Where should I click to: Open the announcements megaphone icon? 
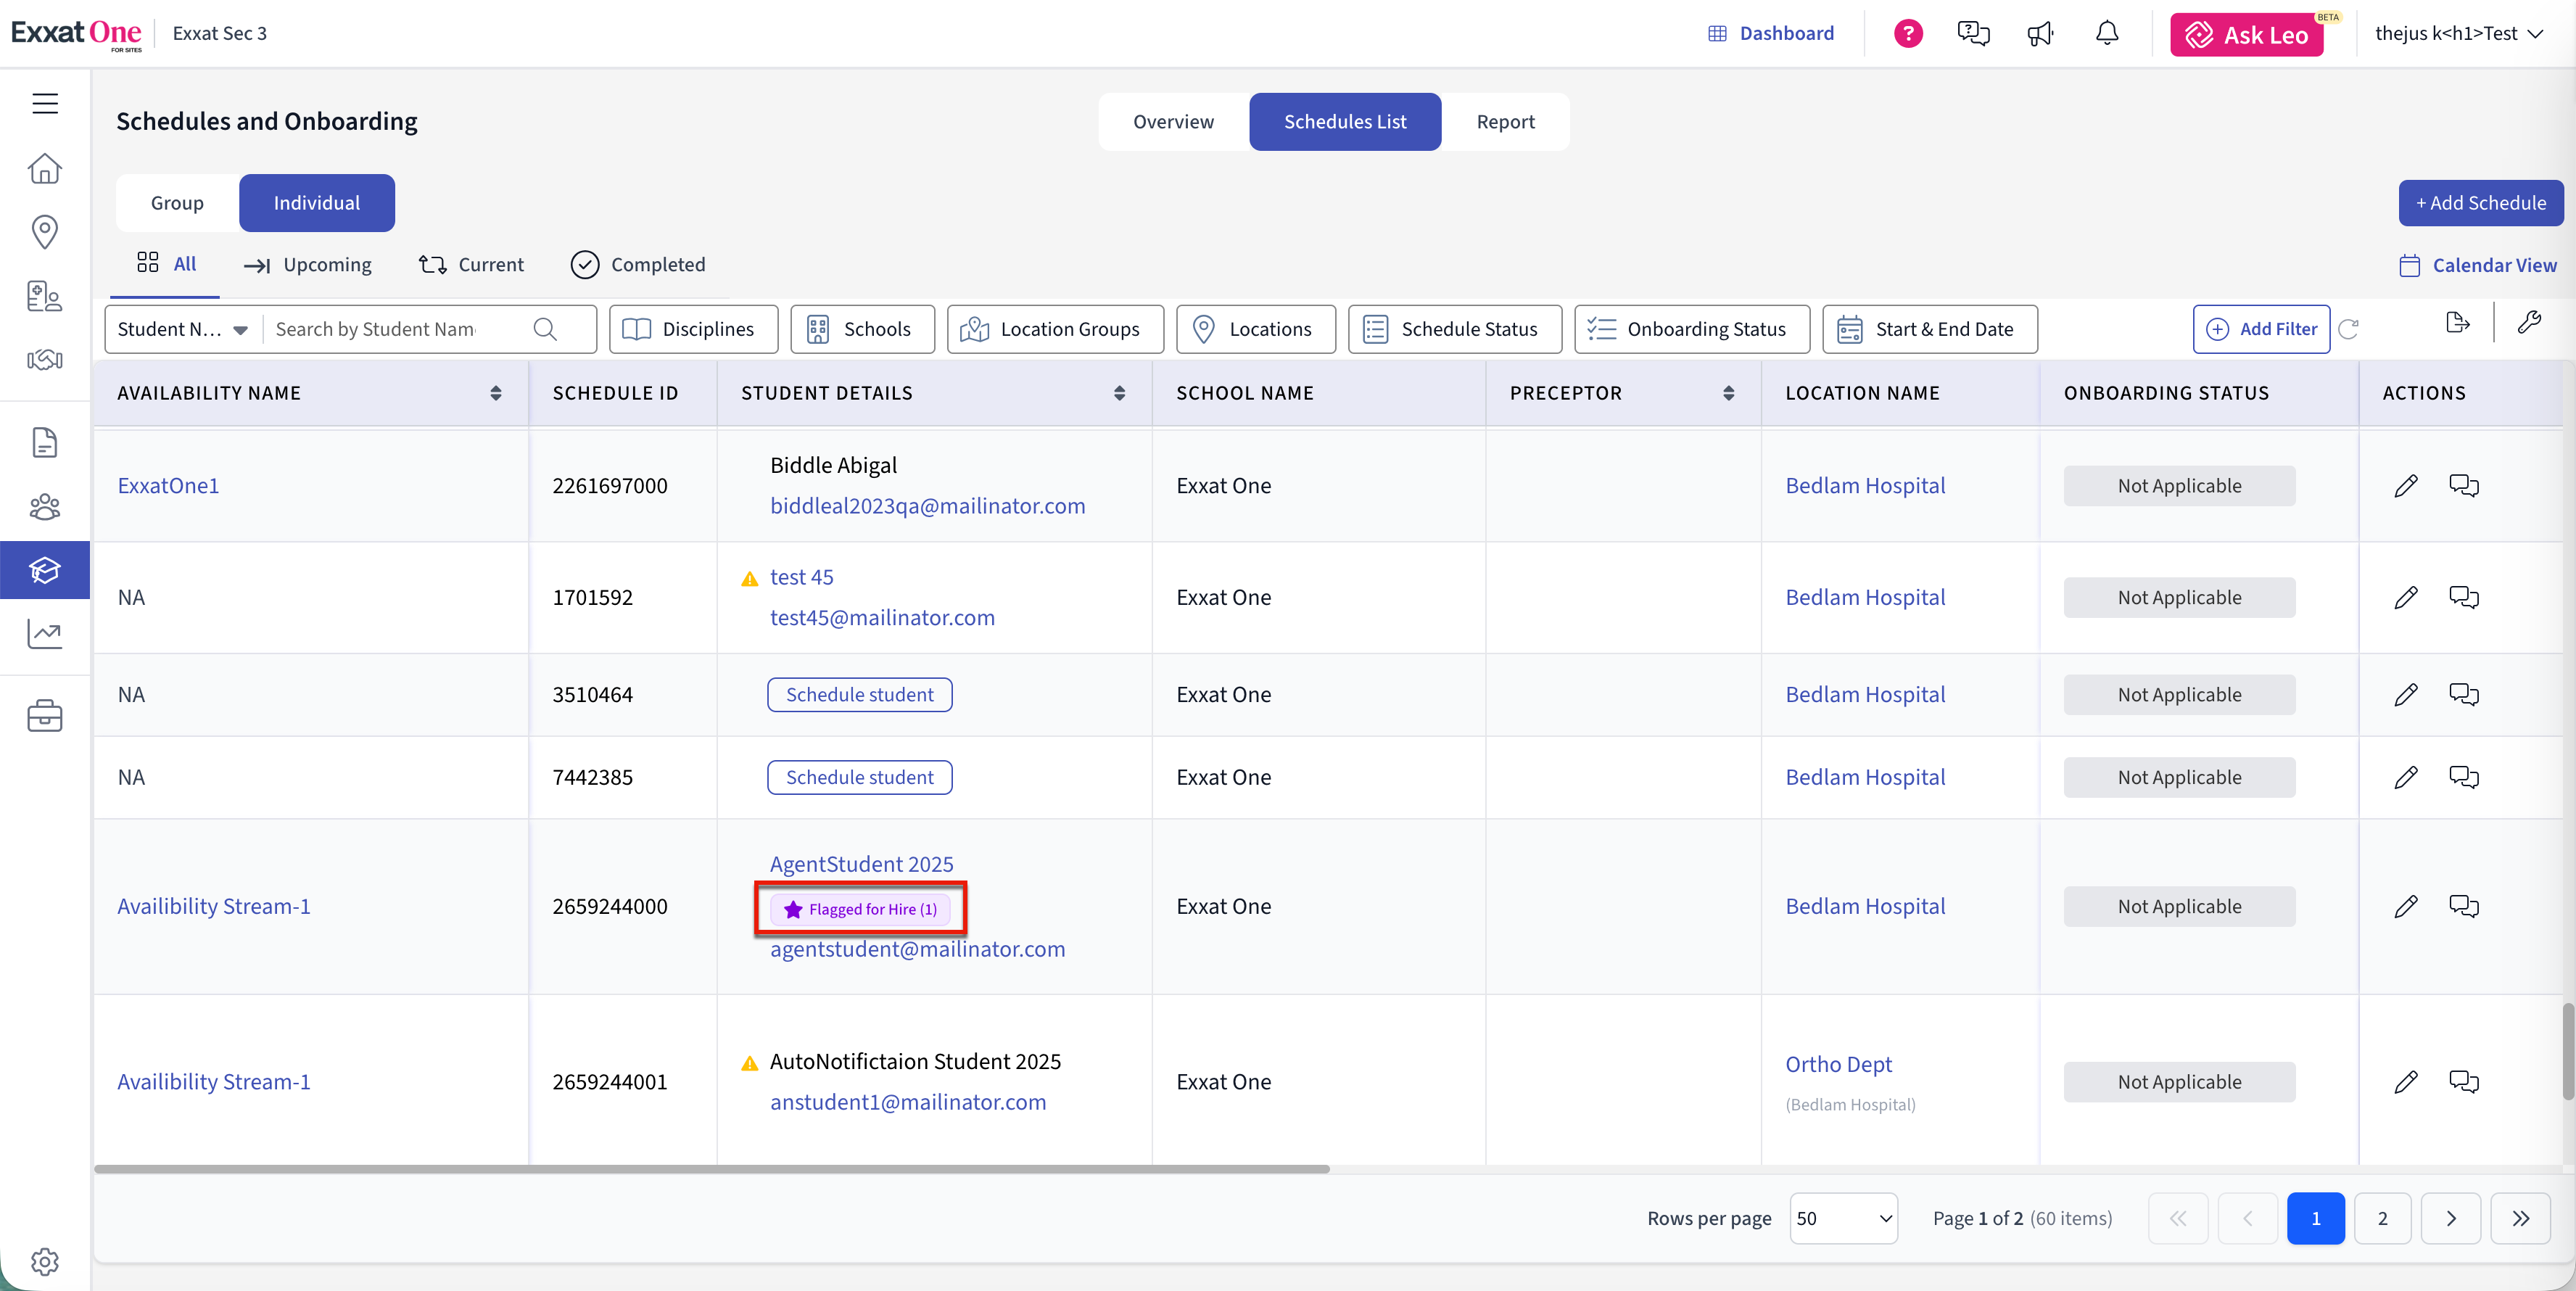pos(2039,33)
